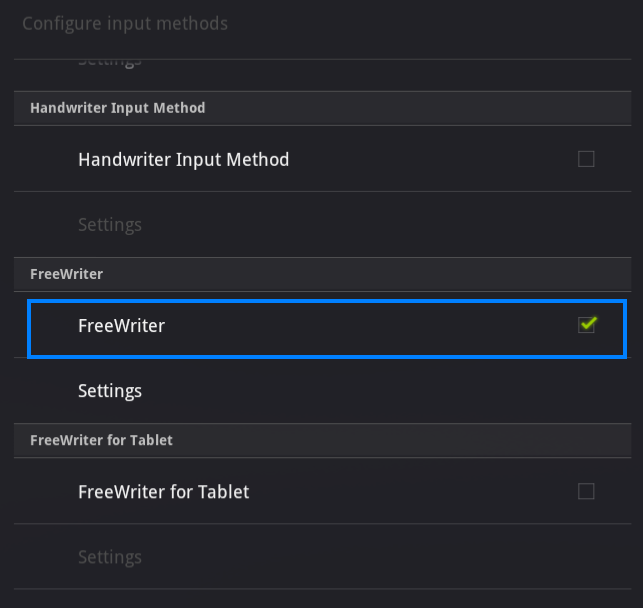Select the Handwriter Input Method list item label
This screenshot has width=643, height=608.
[183, 159]
